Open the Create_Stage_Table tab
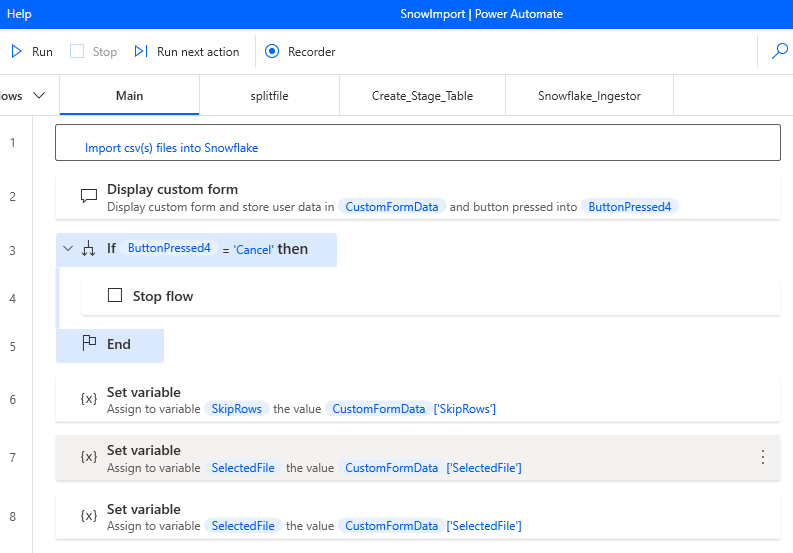The height and width of the screenshot is (553, 793). coord(422,96)
